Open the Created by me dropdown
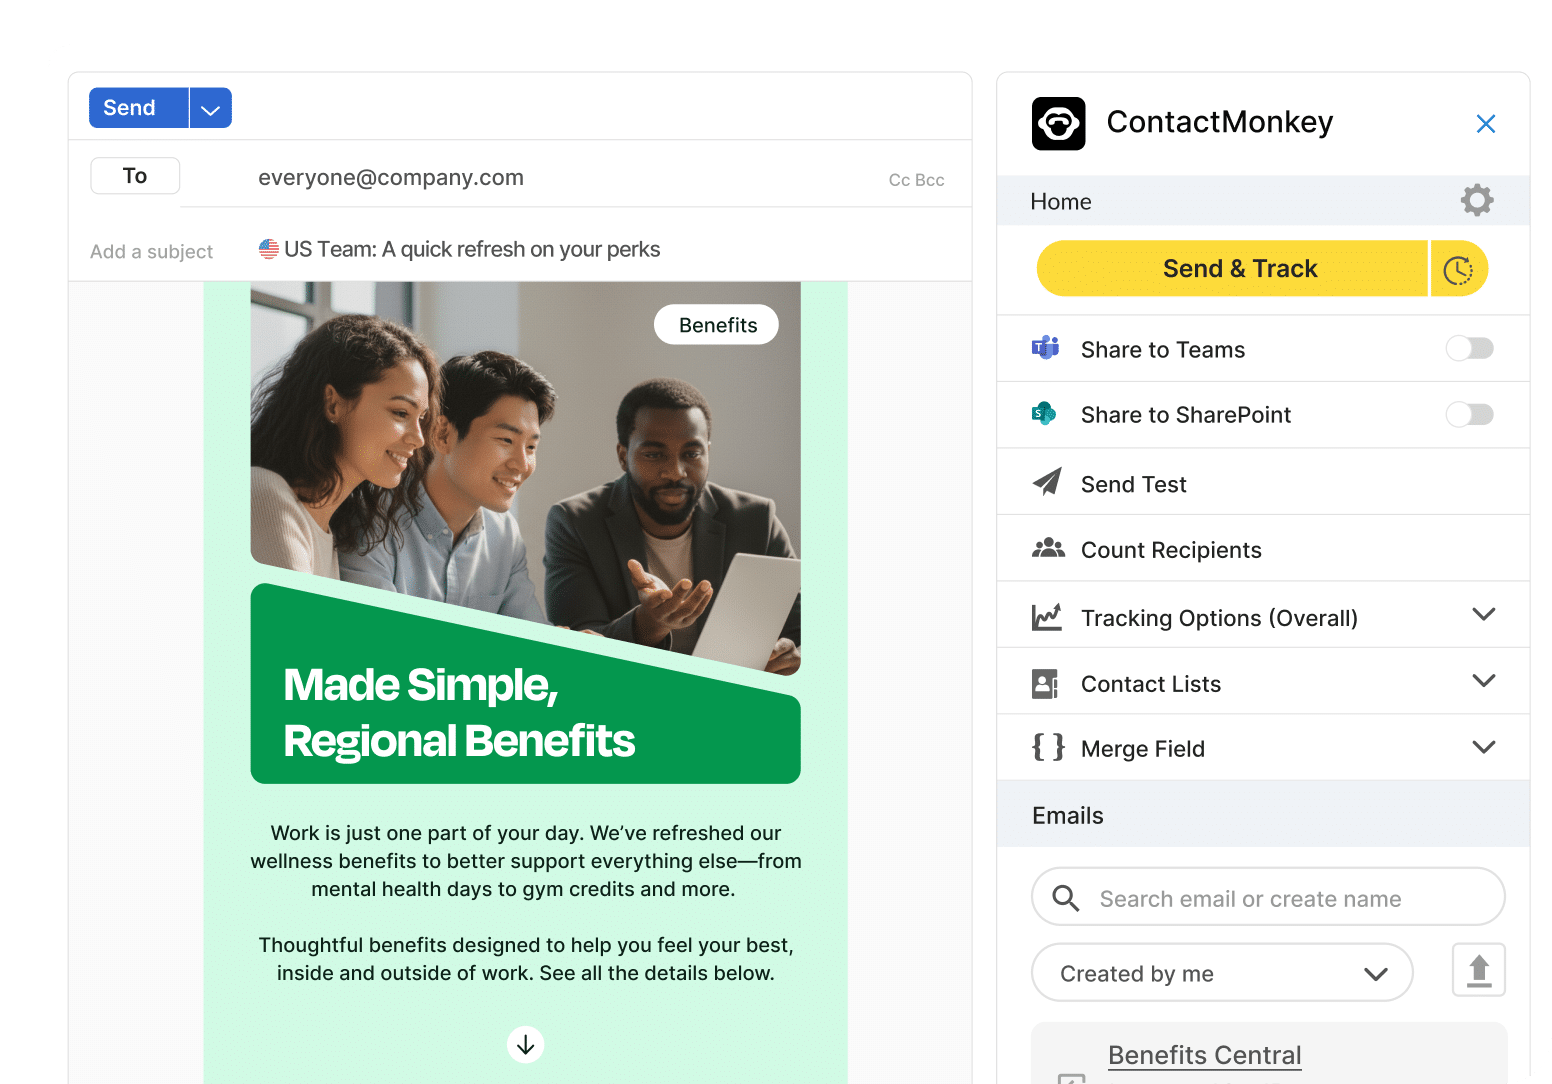The image size is (1552, 1084). tap(1222, 973)
